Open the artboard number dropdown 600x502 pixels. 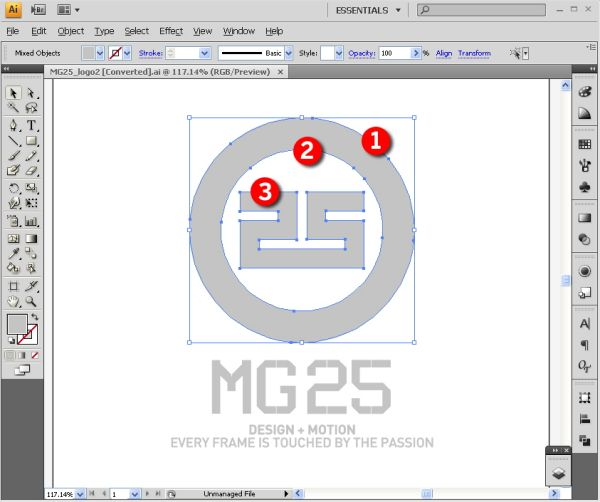[x=134, y=494]
